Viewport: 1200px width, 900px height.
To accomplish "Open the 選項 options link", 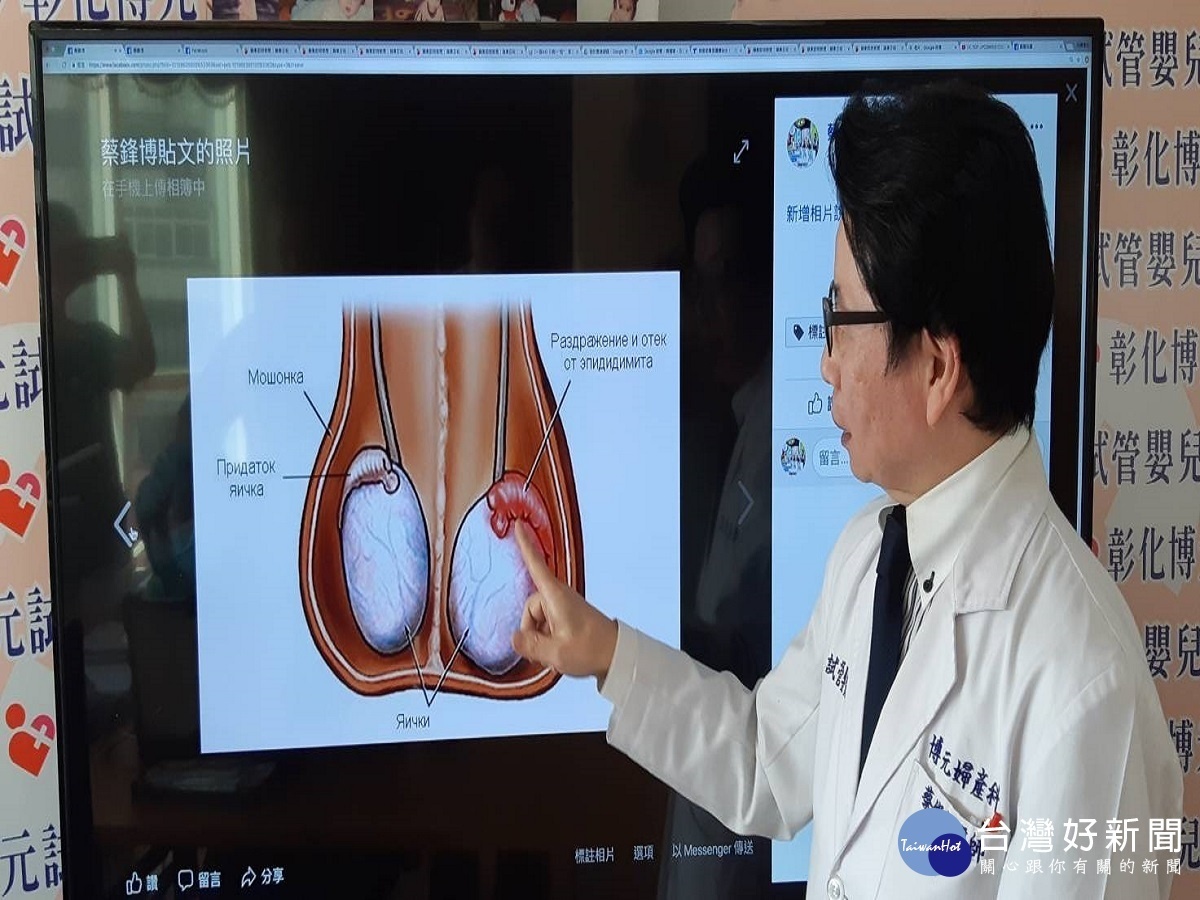I will [643, 853].
